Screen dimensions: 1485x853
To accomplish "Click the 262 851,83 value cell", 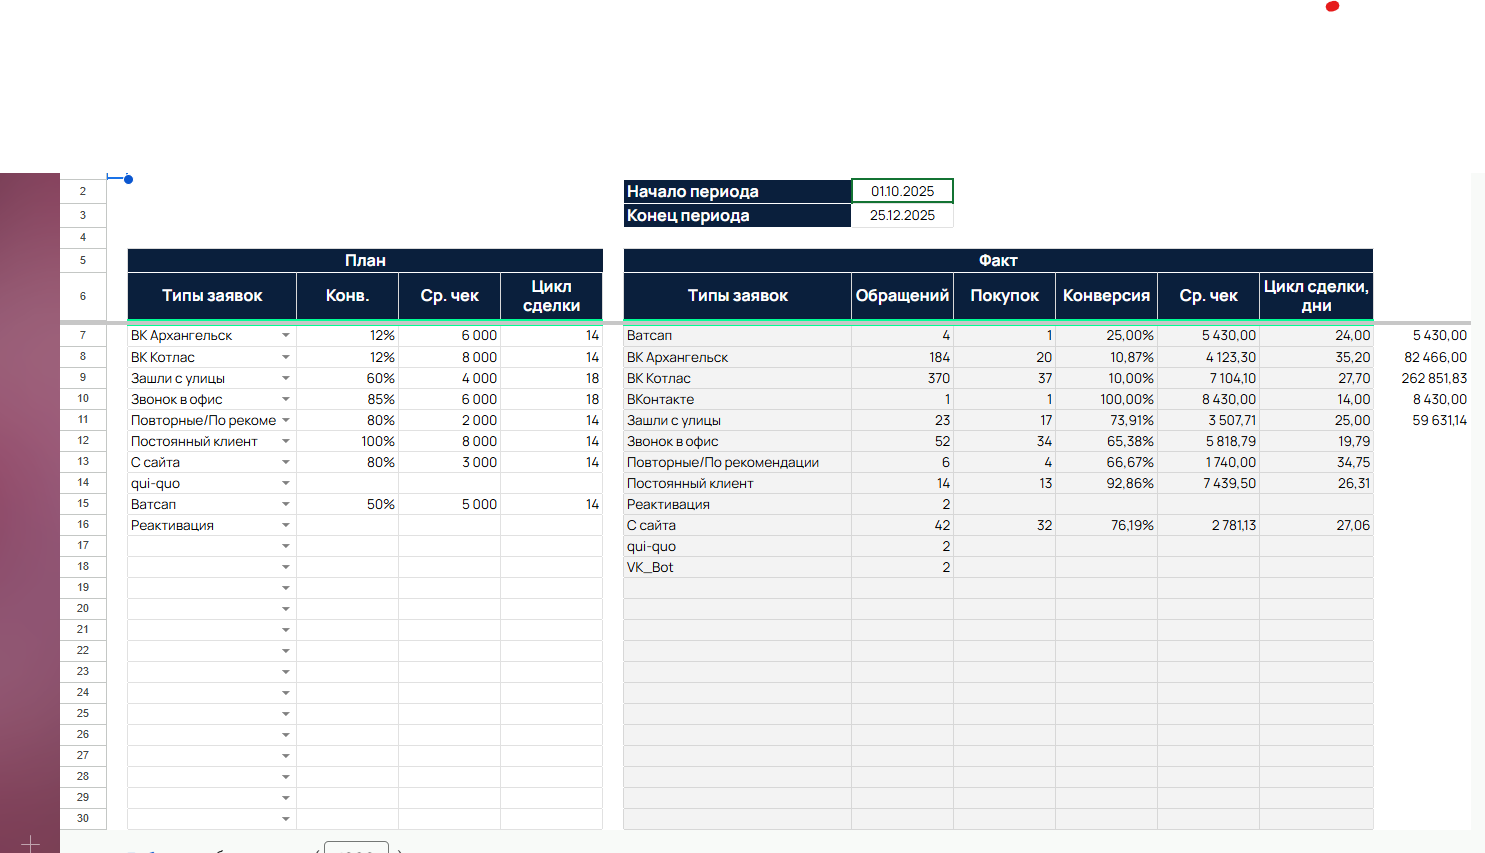I will [x=1433, y=378].
